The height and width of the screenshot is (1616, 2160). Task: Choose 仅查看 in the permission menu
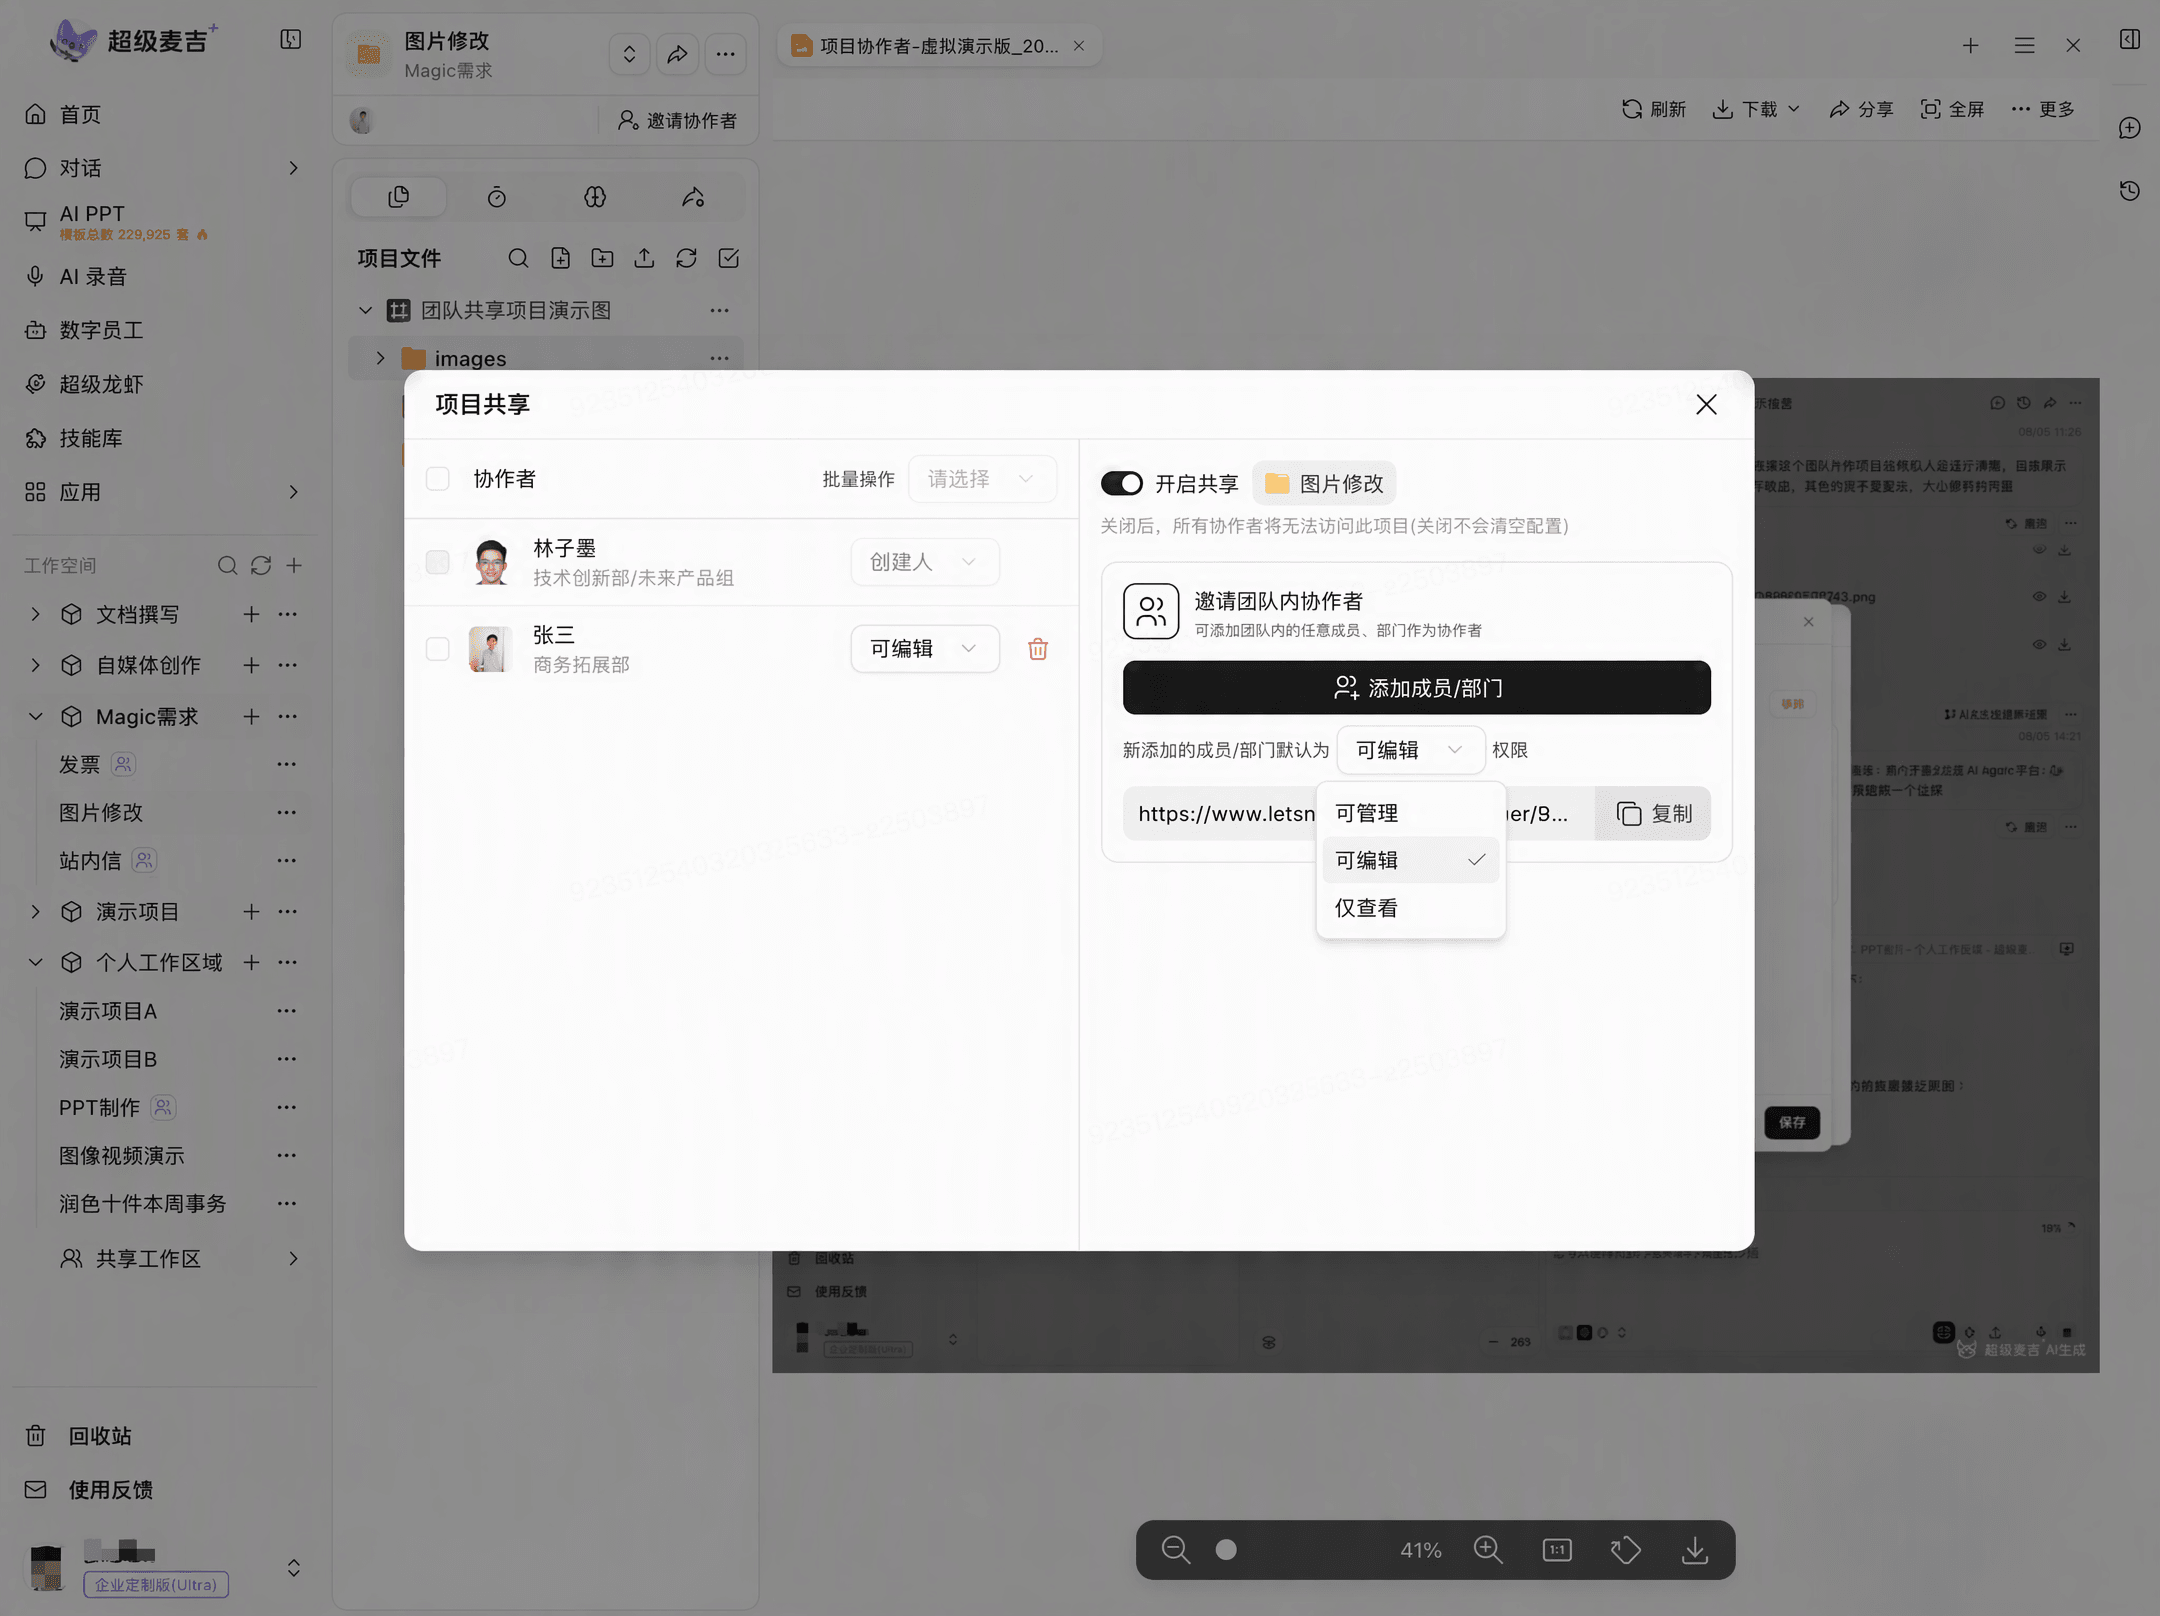point(1410,908)
